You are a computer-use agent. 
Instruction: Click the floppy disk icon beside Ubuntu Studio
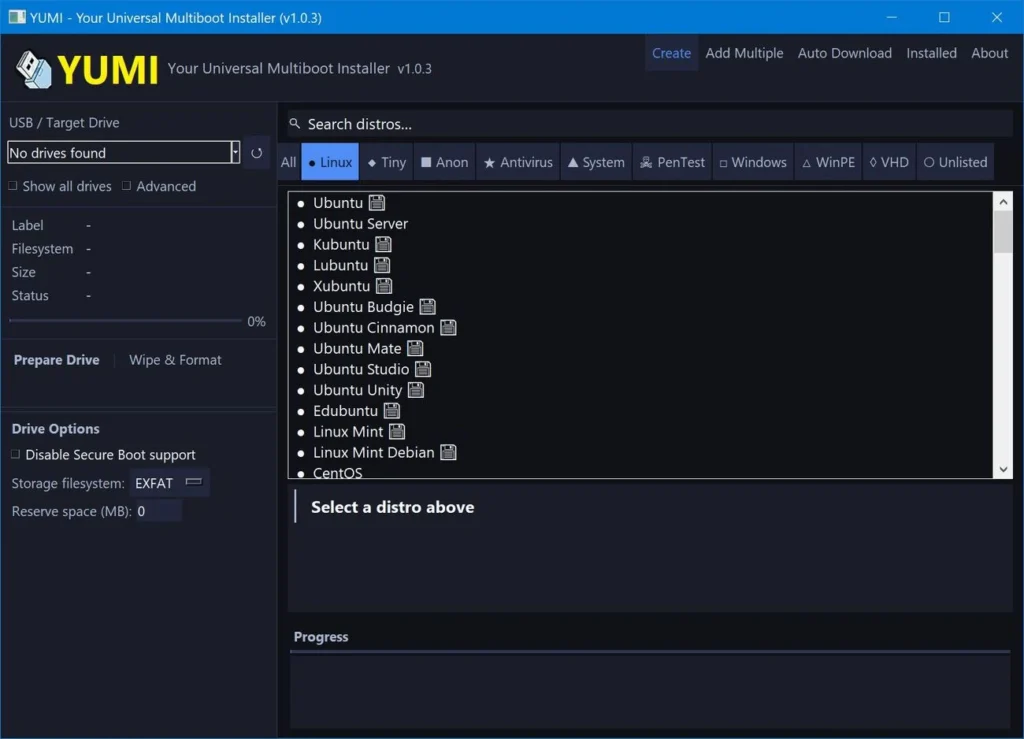423,370
